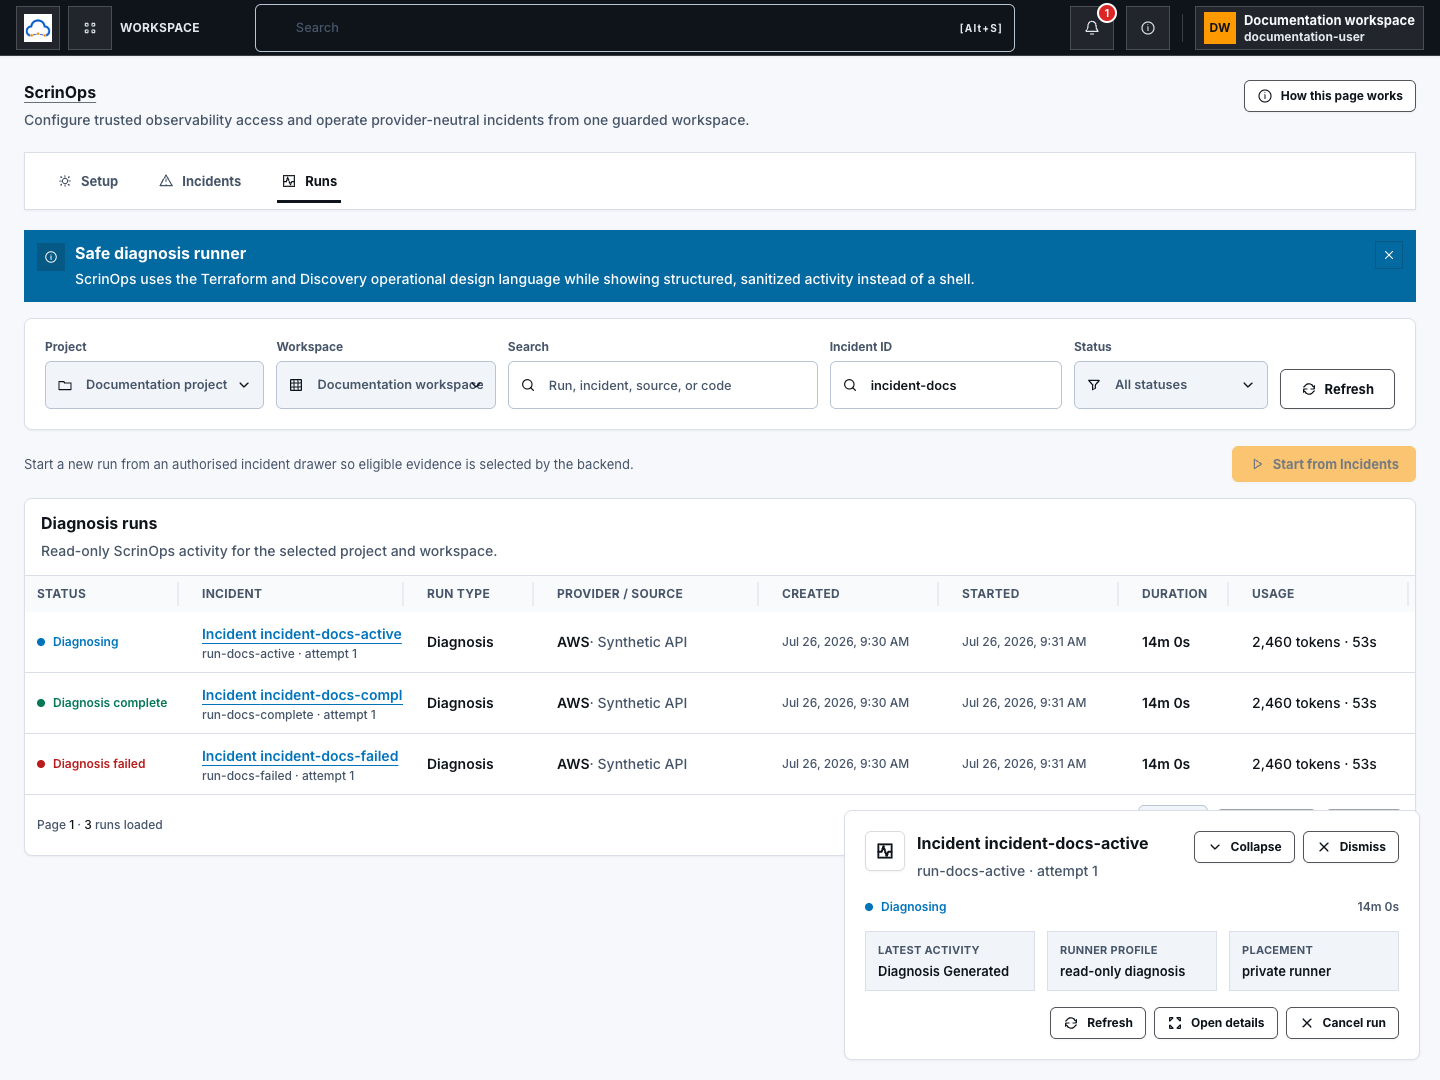Open the Workspace dropdown
Screen dimensions: 1440x1080
tap(386, 385)
